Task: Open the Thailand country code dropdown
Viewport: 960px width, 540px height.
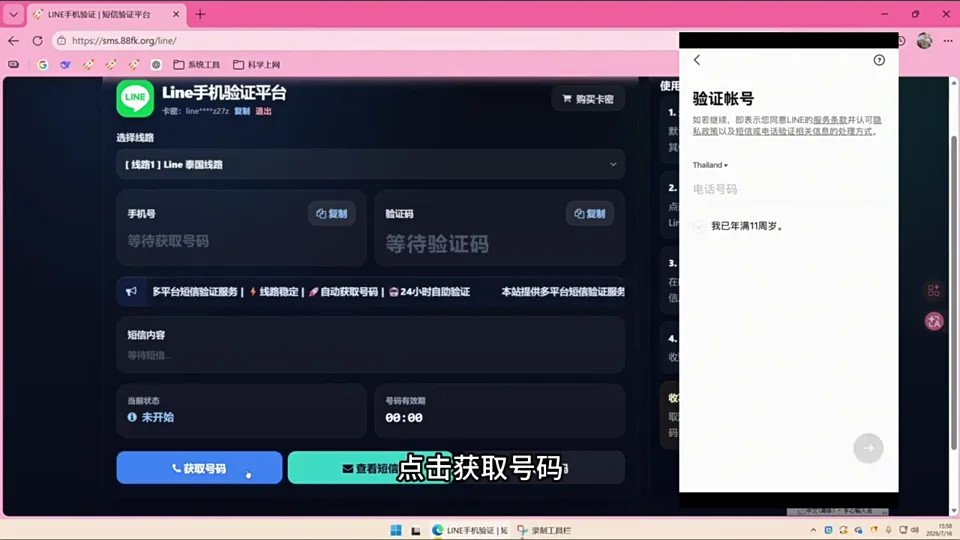Action: coord(710,165)
